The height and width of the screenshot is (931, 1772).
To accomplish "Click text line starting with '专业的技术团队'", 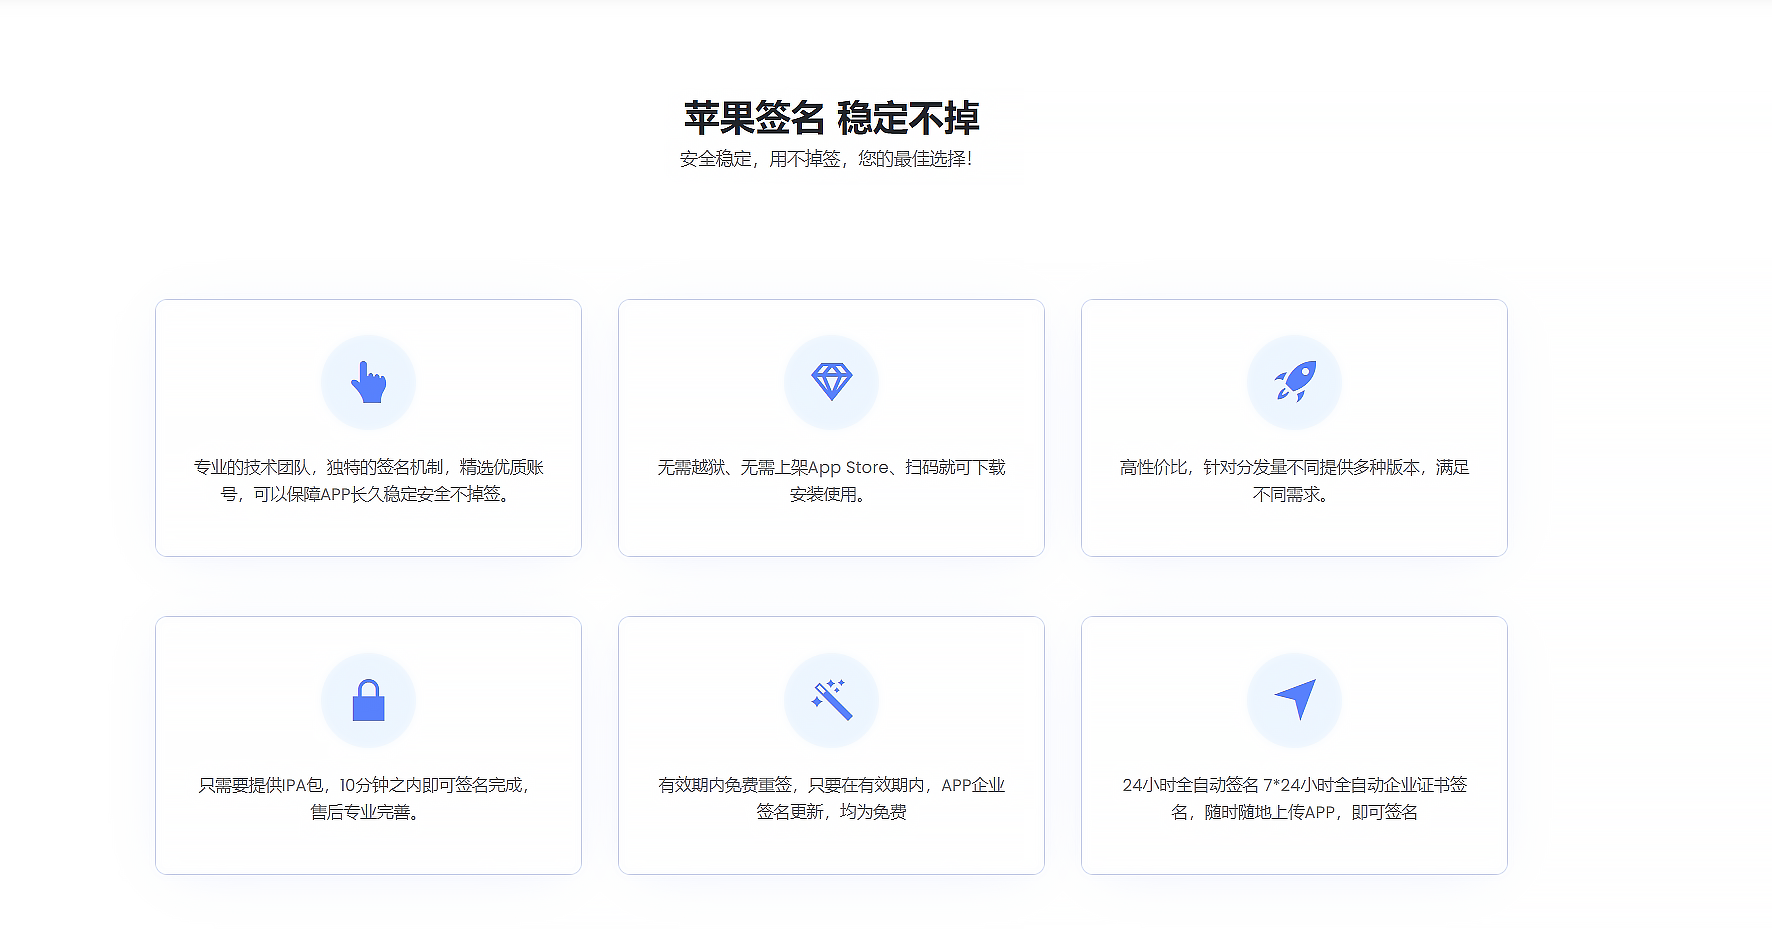I will (x=368, y=467).
